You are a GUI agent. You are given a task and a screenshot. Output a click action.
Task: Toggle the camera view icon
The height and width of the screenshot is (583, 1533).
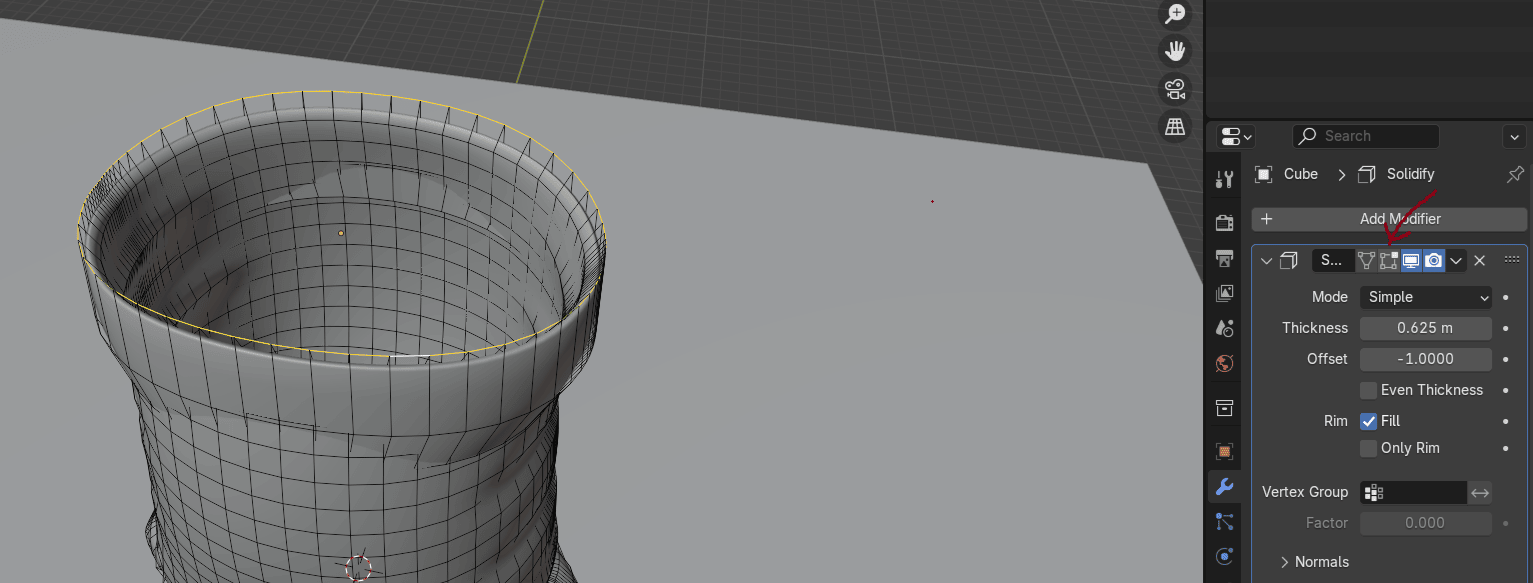click(1174, 89)
